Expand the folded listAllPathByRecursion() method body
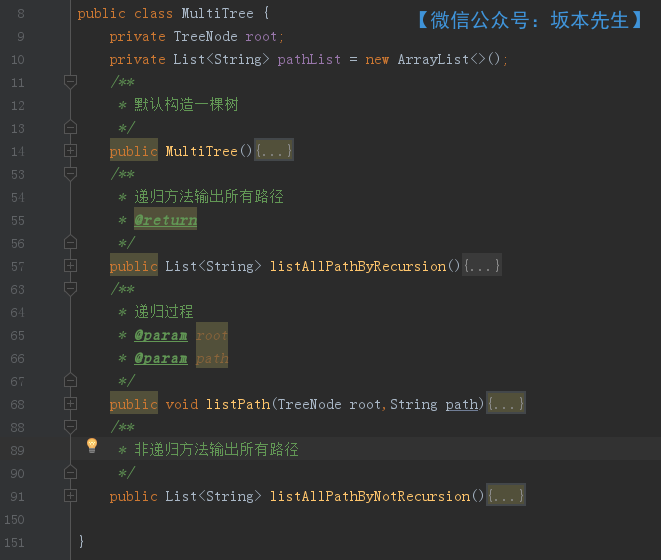 [x=482, y=266]
